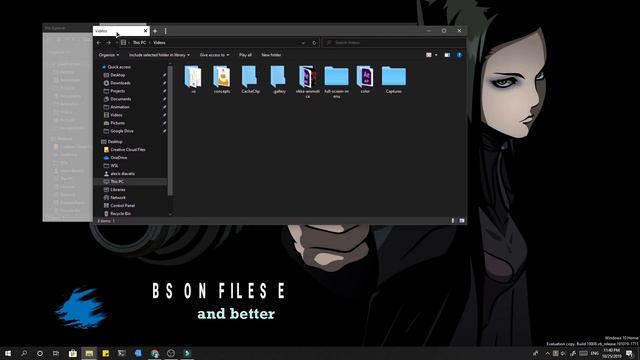Show hidden system tray icons
The image size is (640, 360).
click(x=547, y=353)
